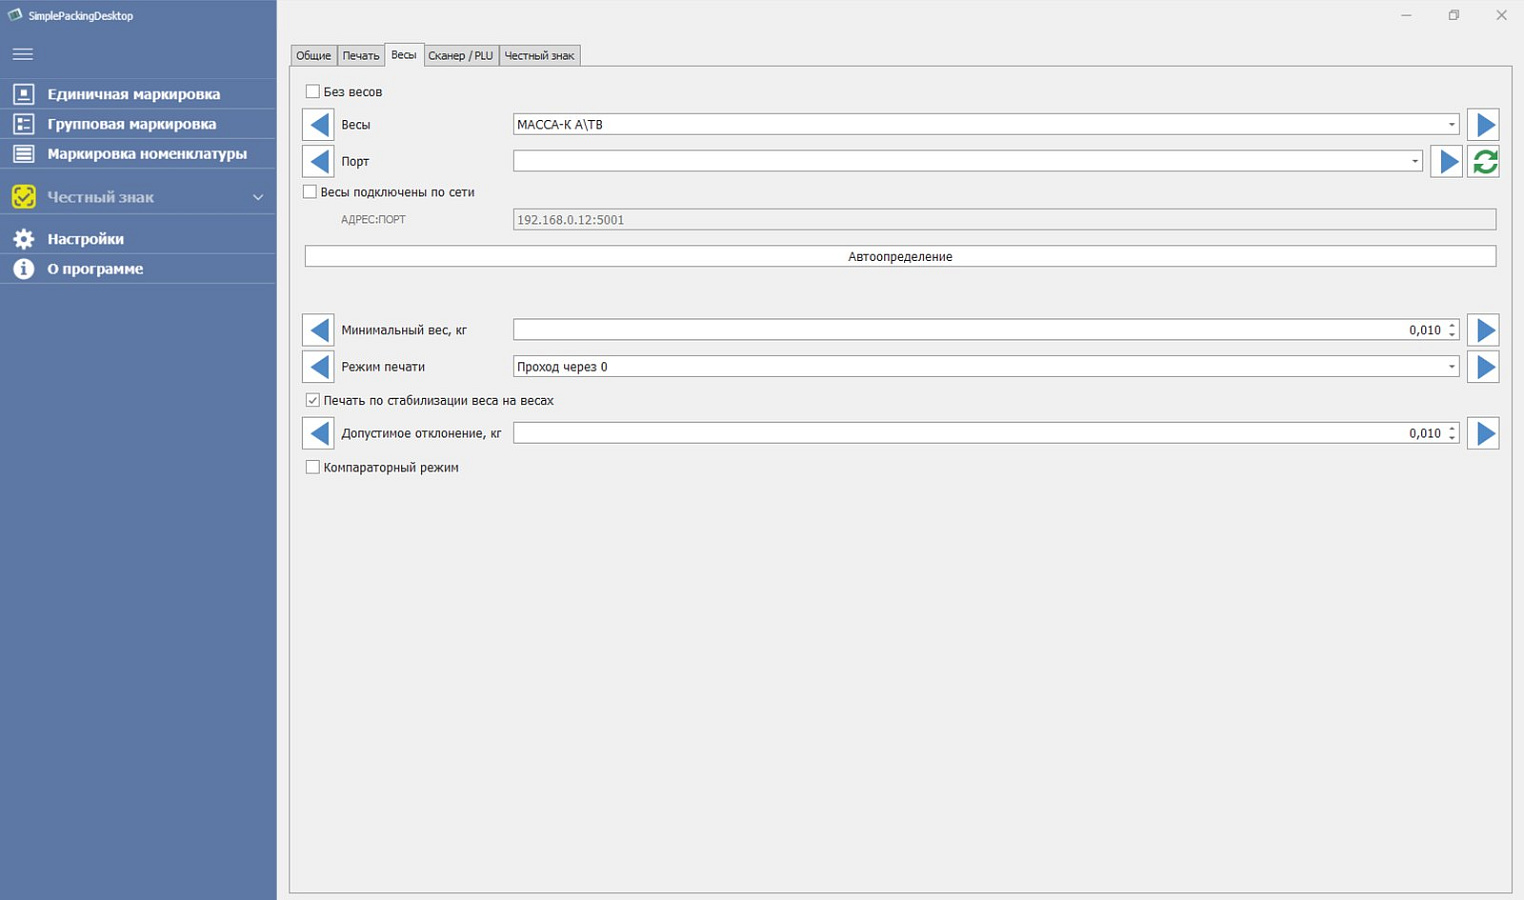This screenshot has height=900, width=1524.
Task: Uncheck Печать по стабилизации веса на весах
Action: (x=313, y=401)
